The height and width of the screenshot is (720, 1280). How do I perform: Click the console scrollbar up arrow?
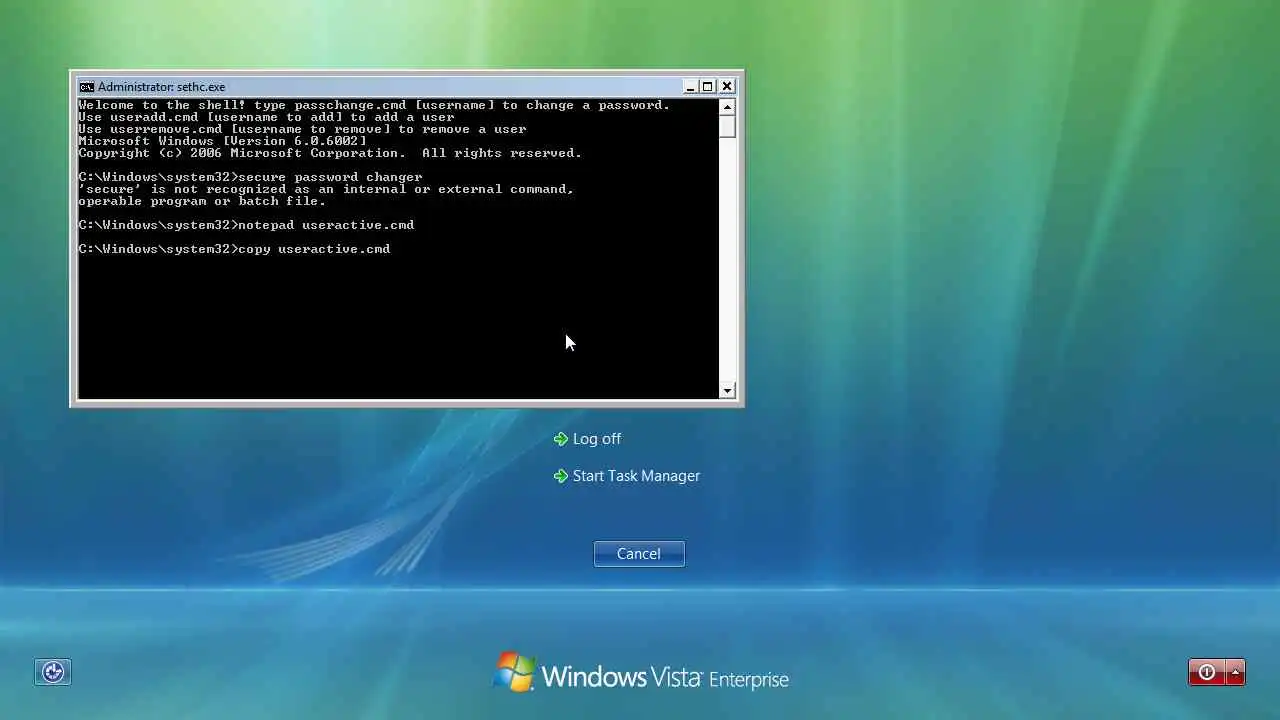pos(727,107)
